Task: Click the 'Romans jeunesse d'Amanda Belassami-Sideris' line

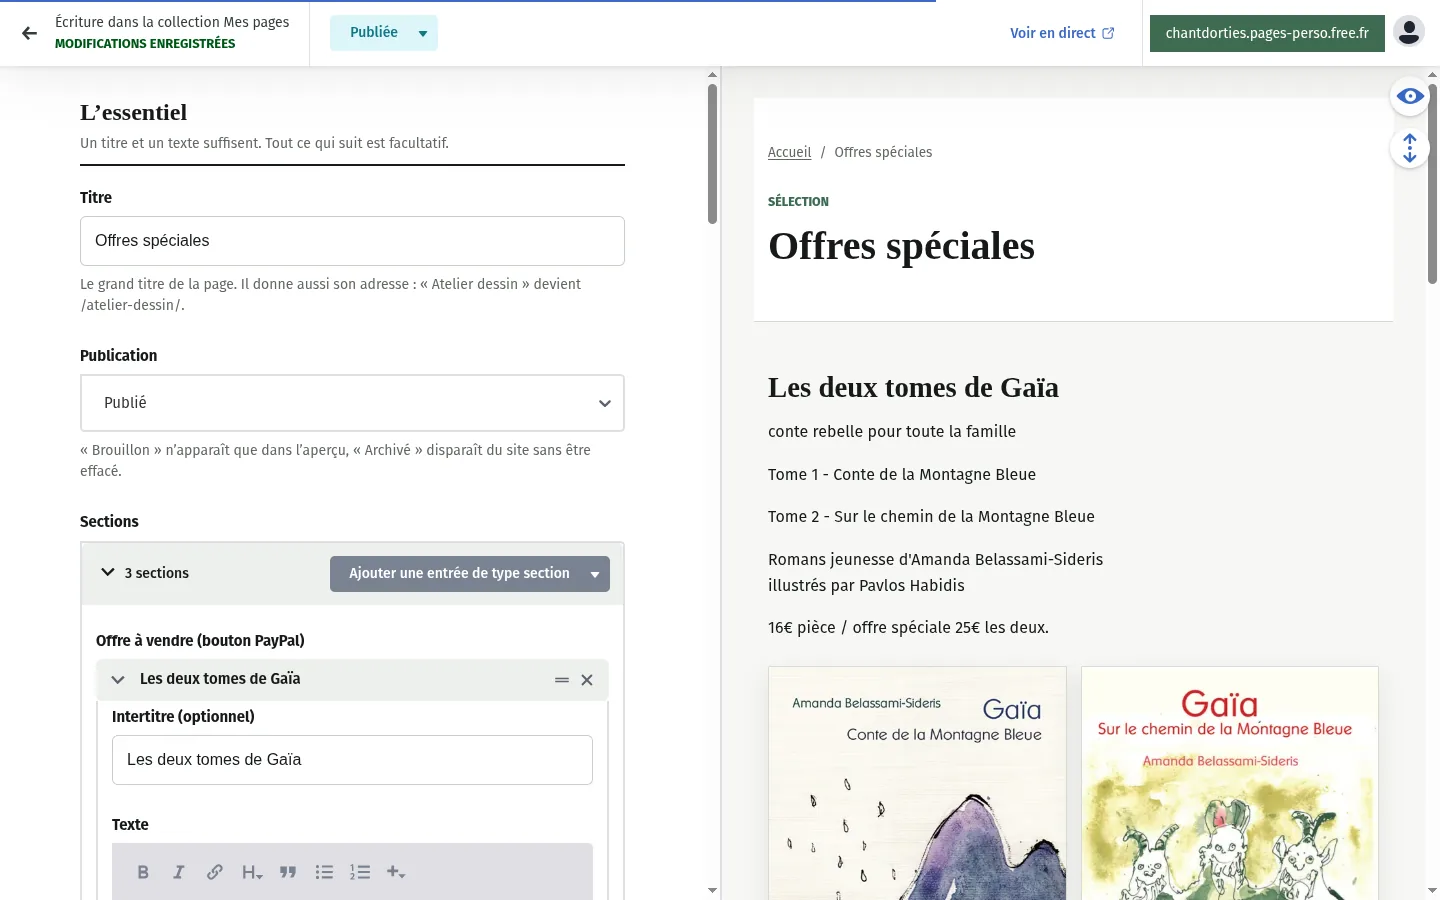Action: (935, 560)
